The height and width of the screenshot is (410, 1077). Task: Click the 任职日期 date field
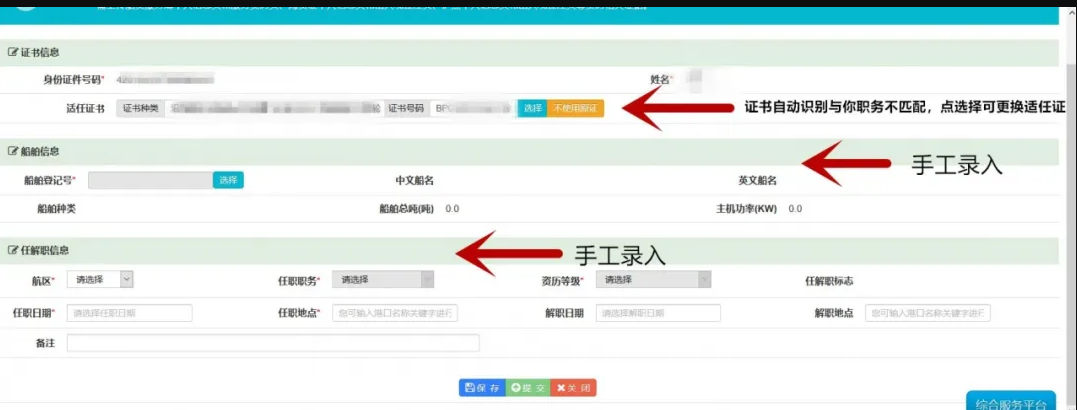(x=129, y=313)
